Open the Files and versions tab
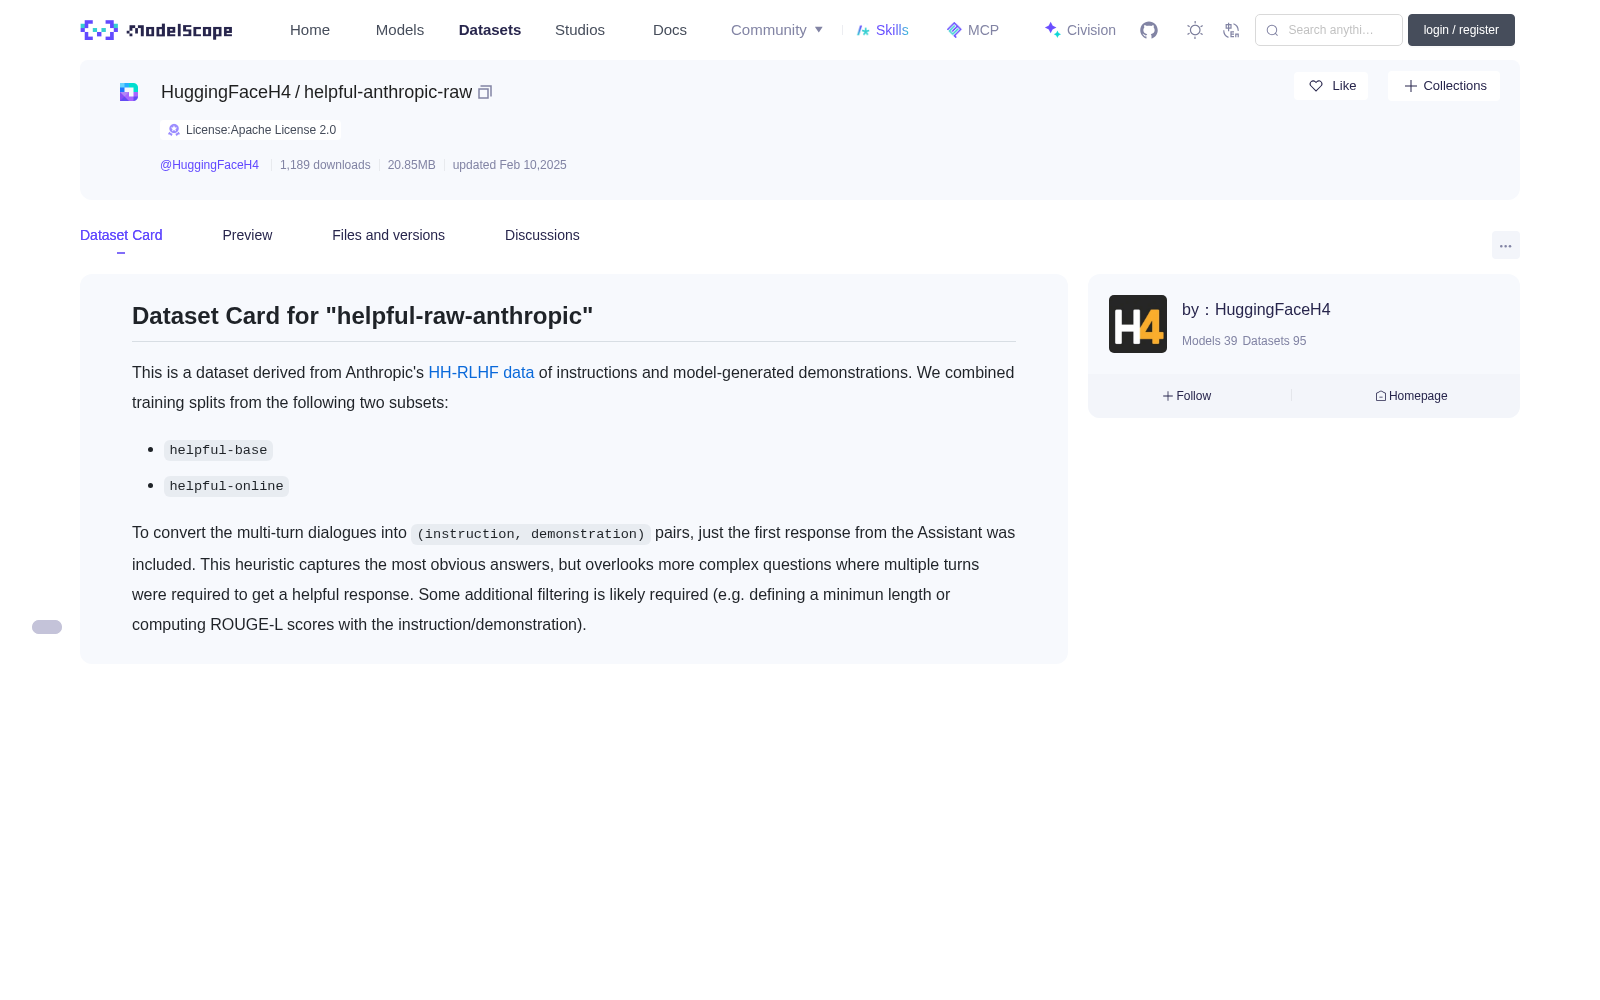This screenshot has width=1600, height=1000. 388,235
